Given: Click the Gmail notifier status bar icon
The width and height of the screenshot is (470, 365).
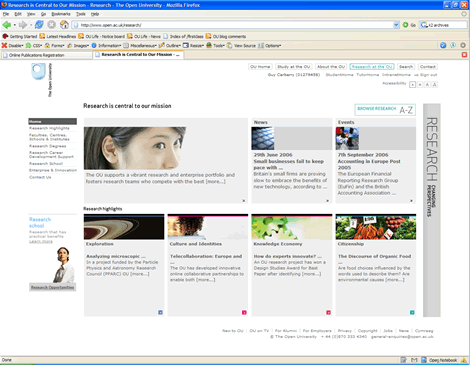Looking at the screenshot, I should pyautogui.click(x=414, y=360).
